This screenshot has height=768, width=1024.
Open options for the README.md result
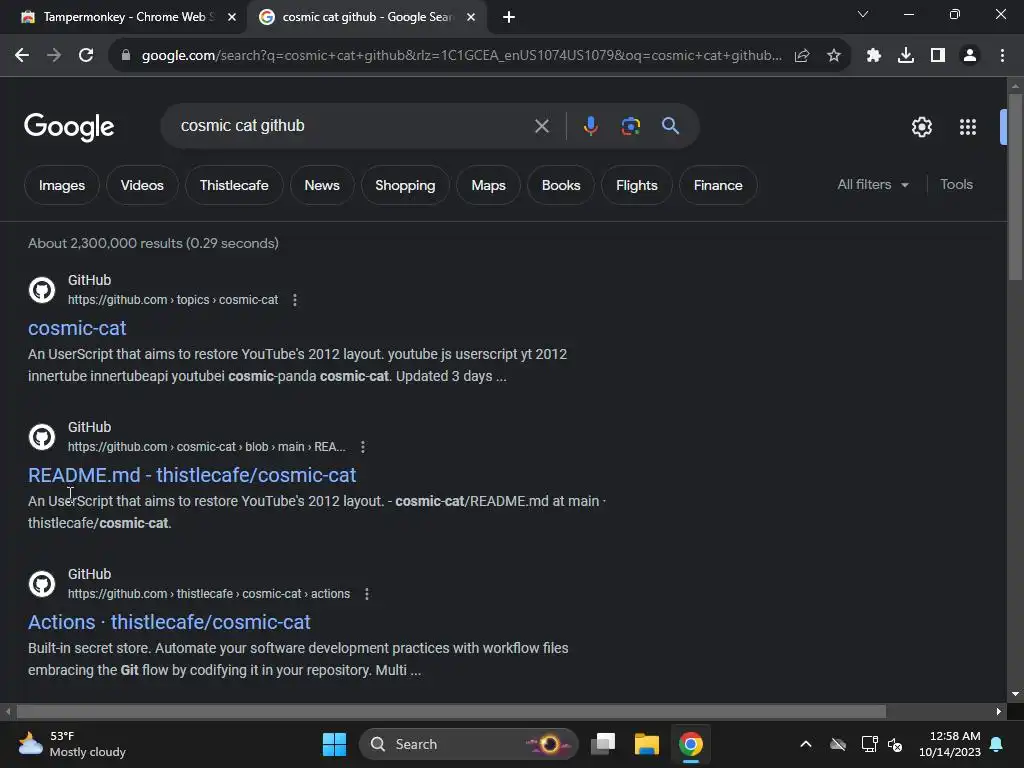point(363,447)
